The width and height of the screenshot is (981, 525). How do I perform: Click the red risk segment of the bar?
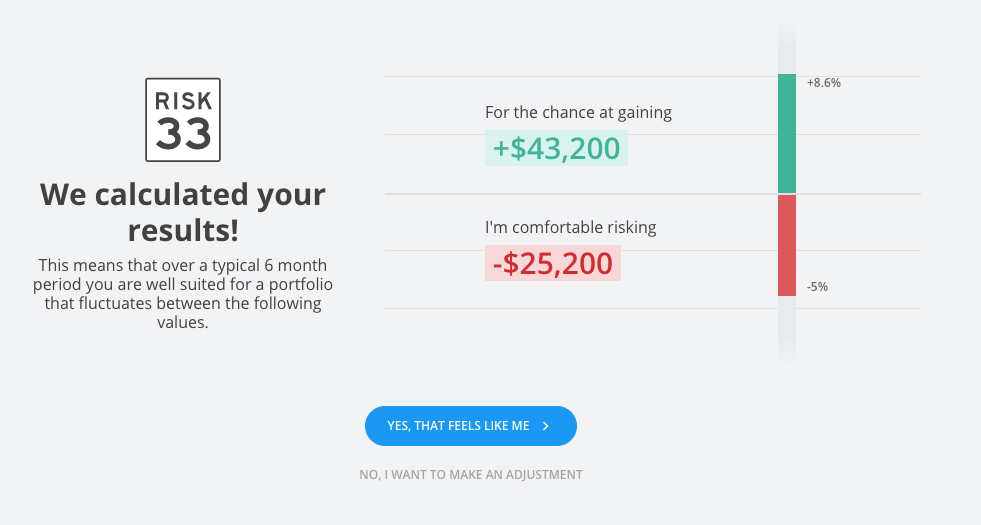[x=787, y=245]
